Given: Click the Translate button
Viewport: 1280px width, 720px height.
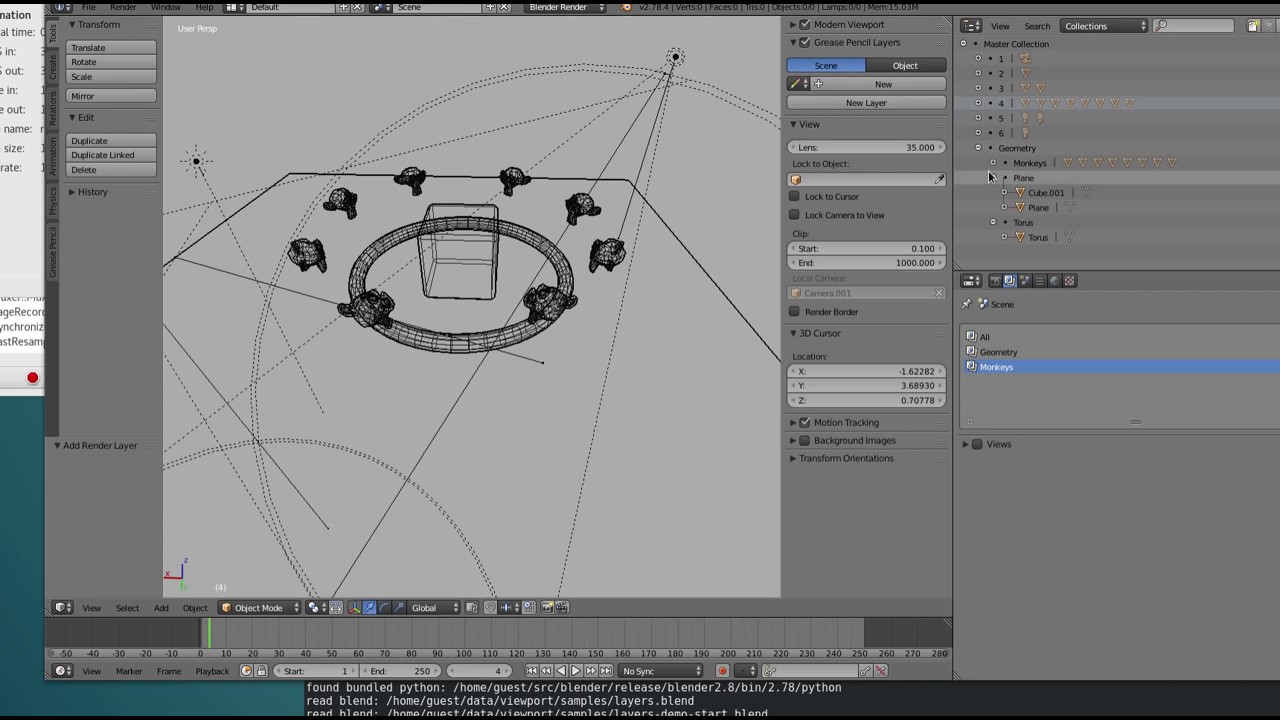Looking at the screenshot, I should pyautogui.click(x=111, y=48).
